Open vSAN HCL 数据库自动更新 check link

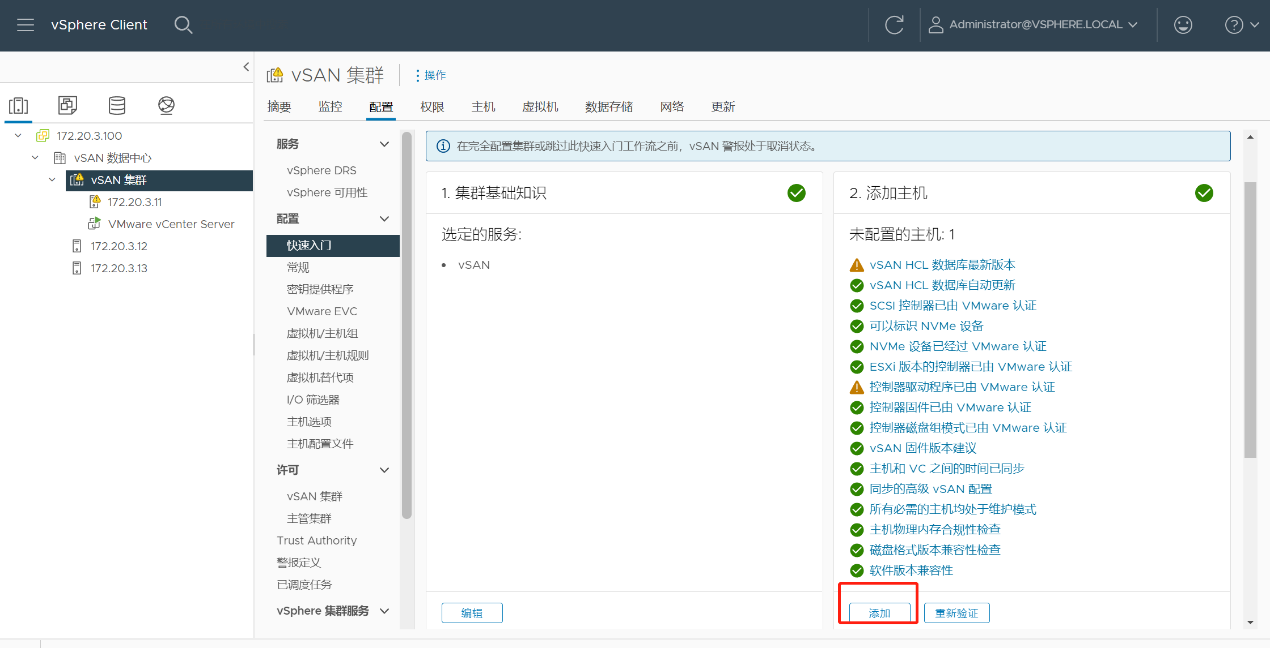pyautogui.click(x=942, y=285)
